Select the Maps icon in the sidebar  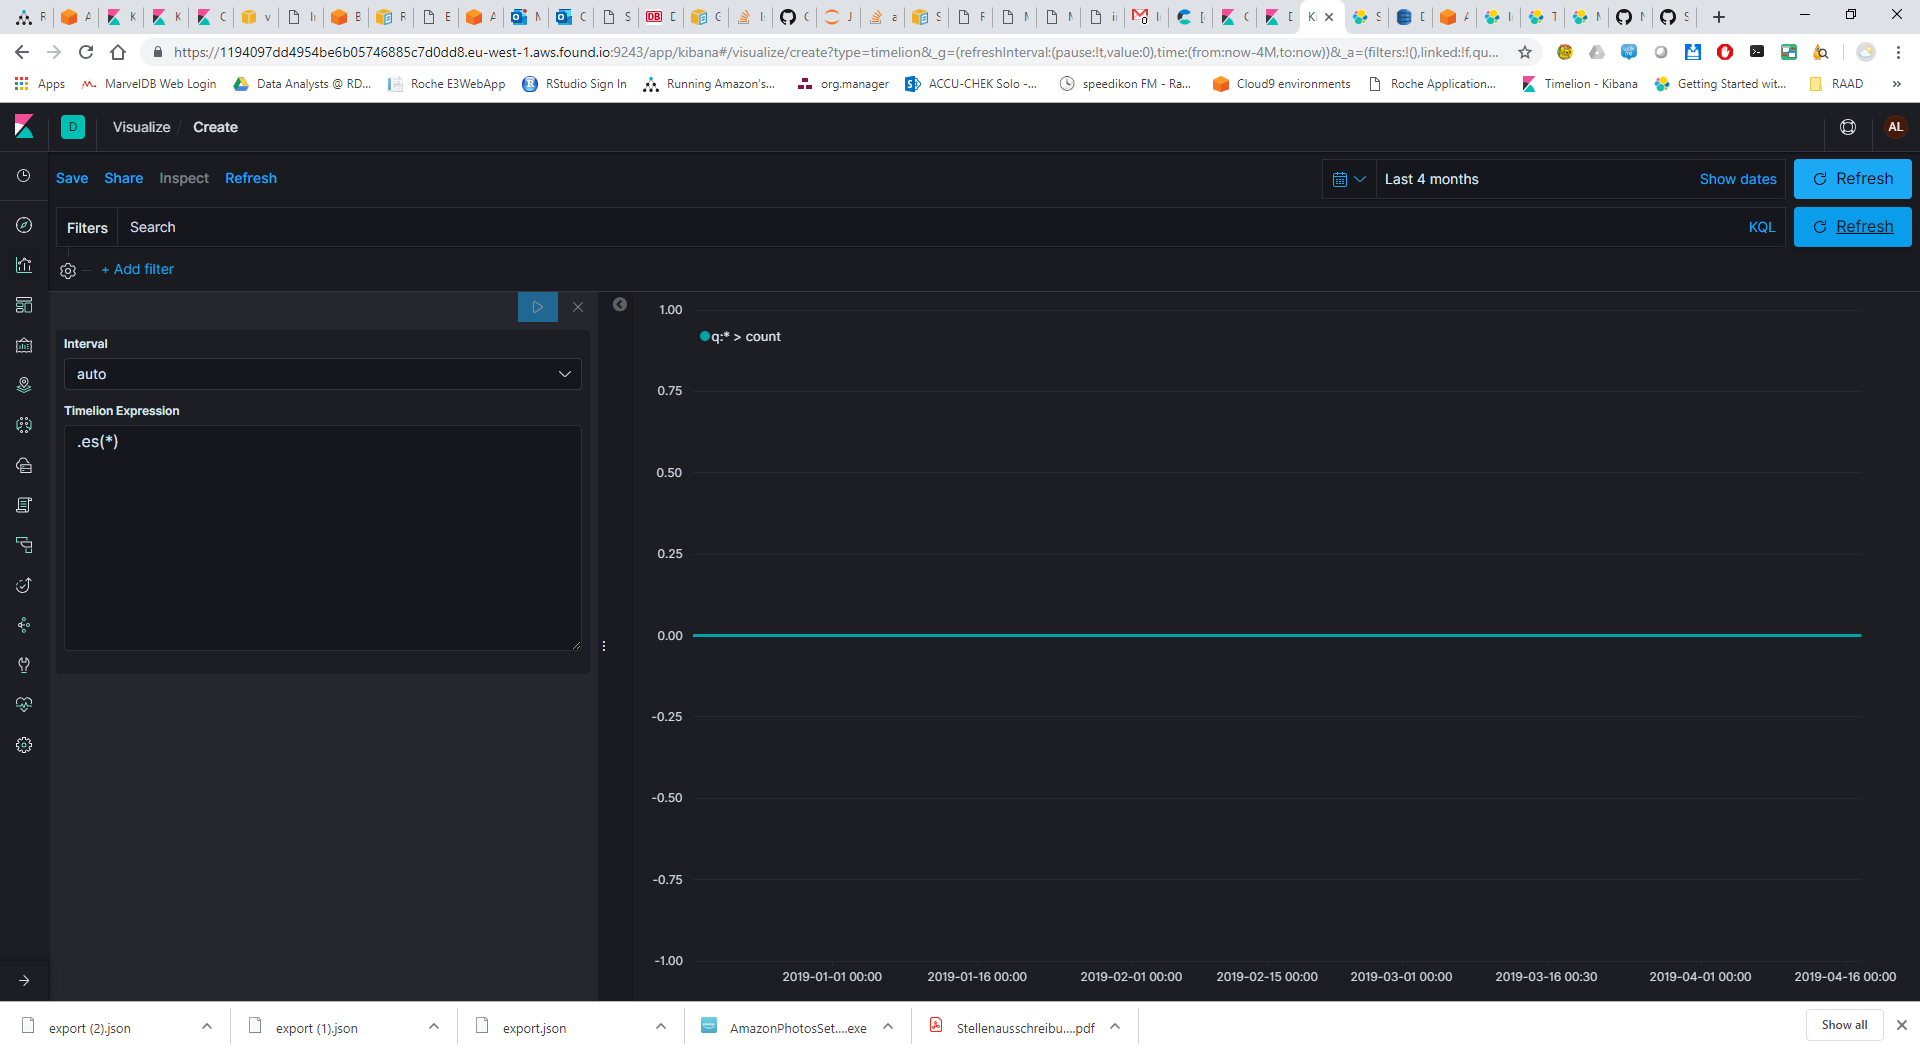[x=23, y=385]
